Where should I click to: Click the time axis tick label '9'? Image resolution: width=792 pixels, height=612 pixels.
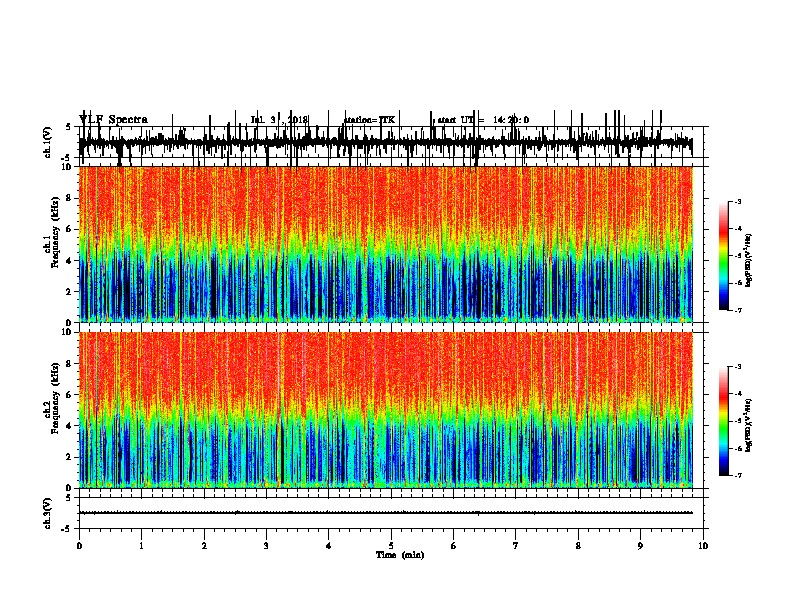tap(640, 546)
